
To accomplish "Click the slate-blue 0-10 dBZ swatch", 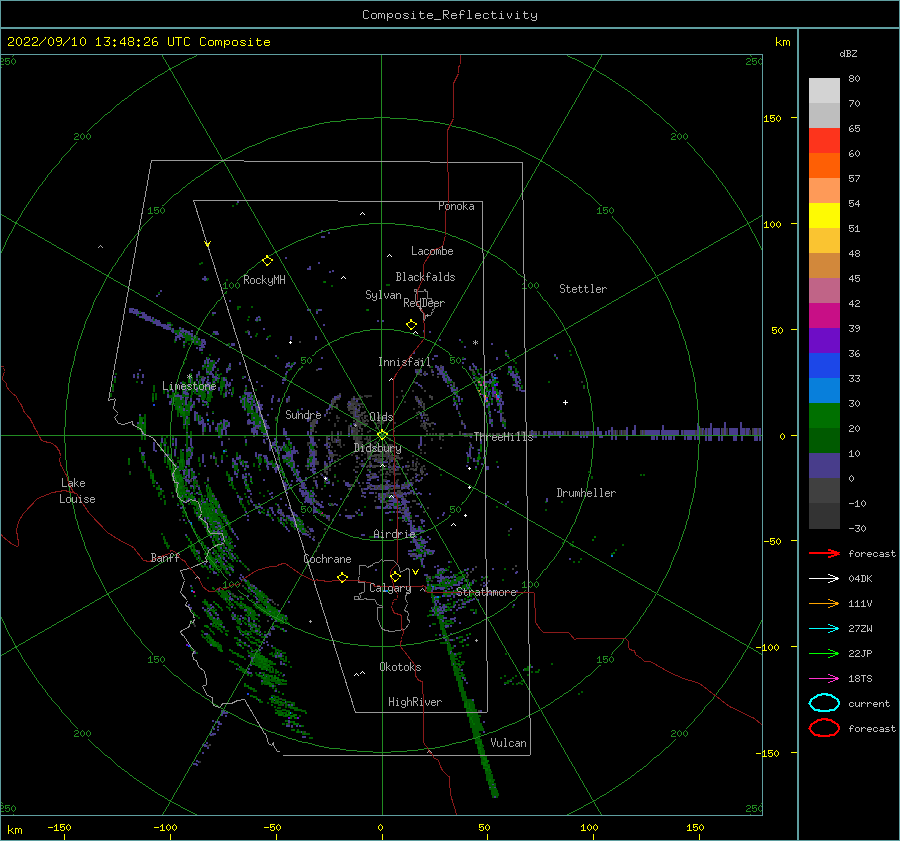I will tap(824, 466).
